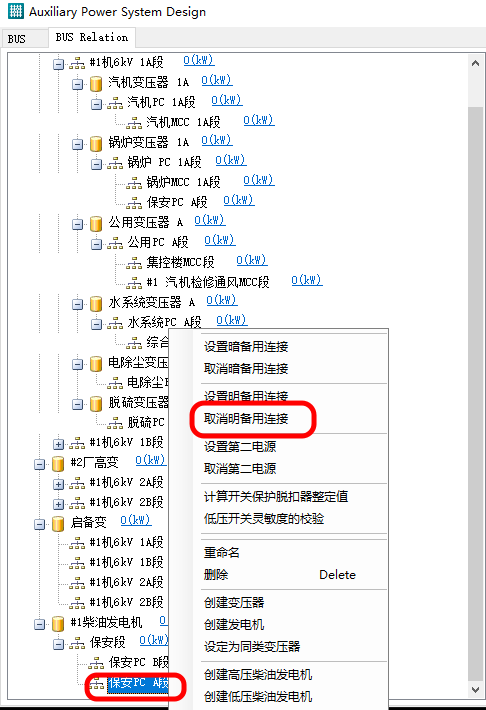Click the 启备变 transformer icon
This screenshot has width=486, height=710.
pos(58,524)
